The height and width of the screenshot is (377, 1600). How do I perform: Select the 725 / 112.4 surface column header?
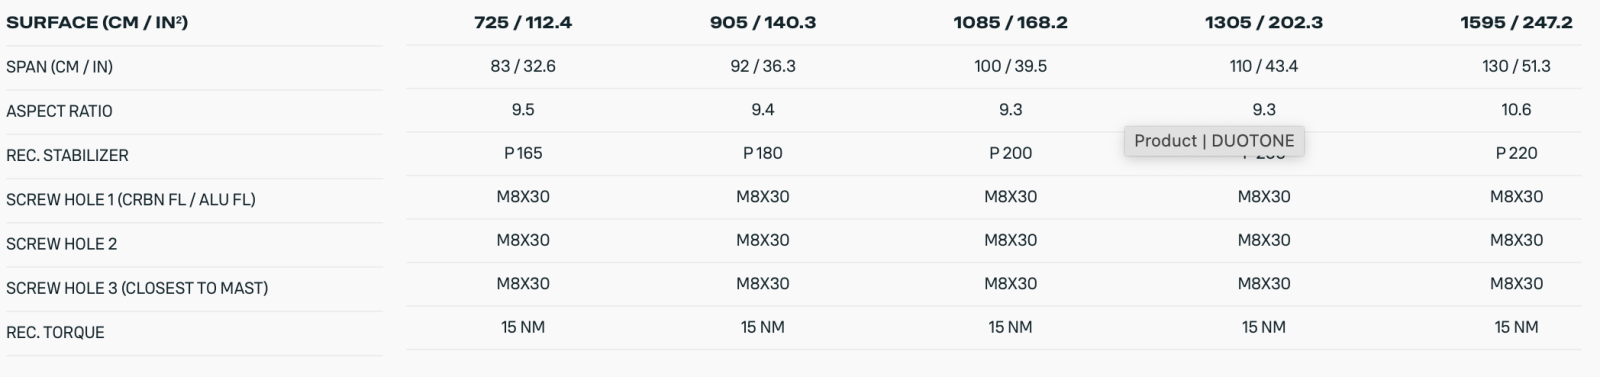523,22
